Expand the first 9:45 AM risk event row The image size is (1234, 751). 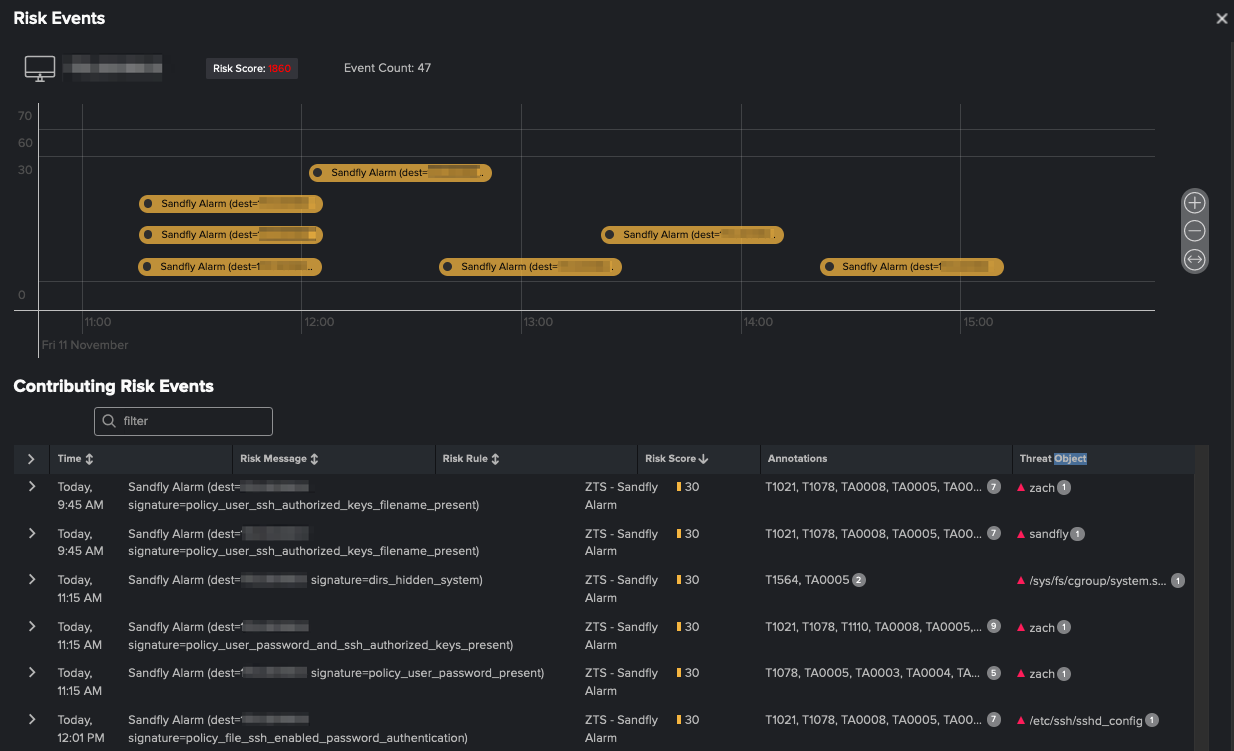pyautogui.click(x=31, y=487)
